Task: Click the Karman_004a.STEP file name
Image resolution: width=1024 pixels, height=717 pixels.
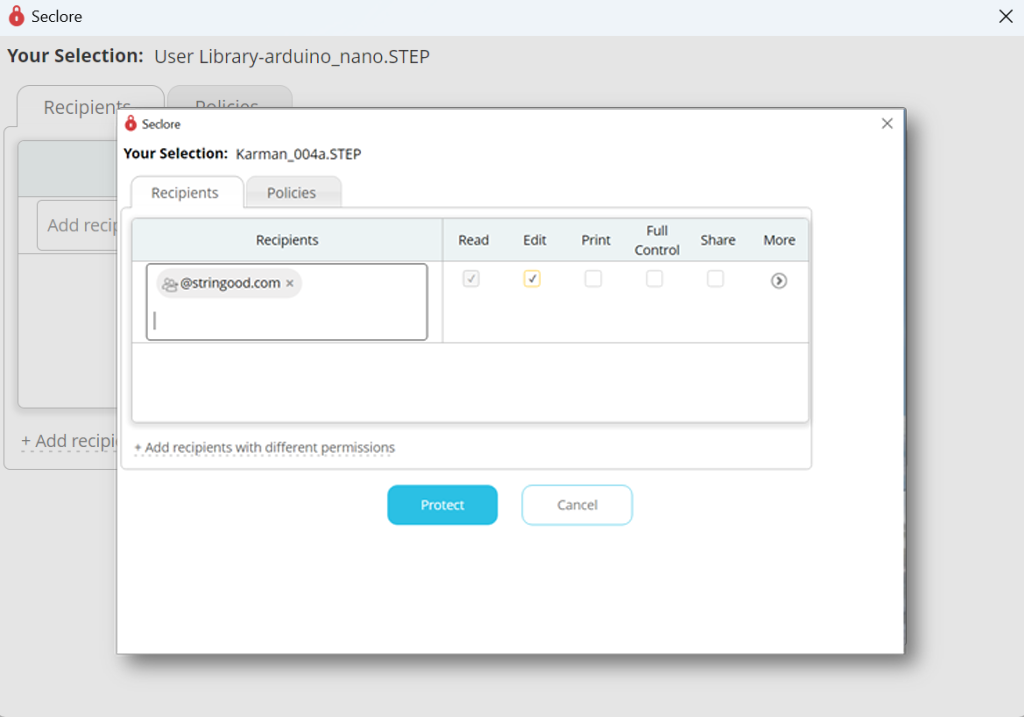Action: 298,154
